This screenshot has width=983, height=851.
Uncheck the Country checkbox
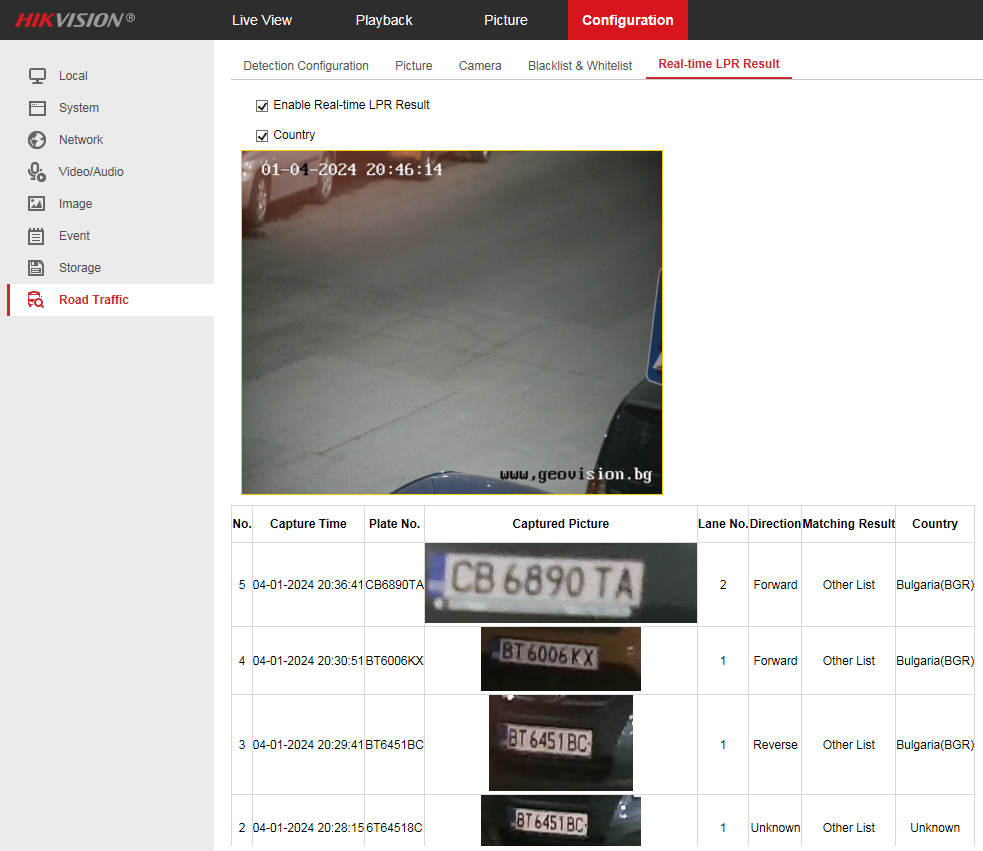(262, 135)
